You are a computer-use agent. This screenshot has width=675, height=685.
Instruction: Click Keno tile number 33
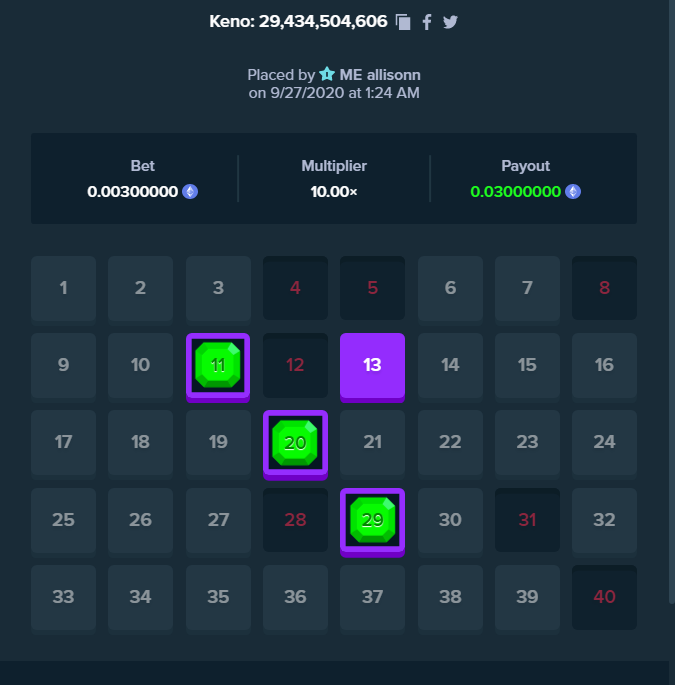tap(63, 597)
